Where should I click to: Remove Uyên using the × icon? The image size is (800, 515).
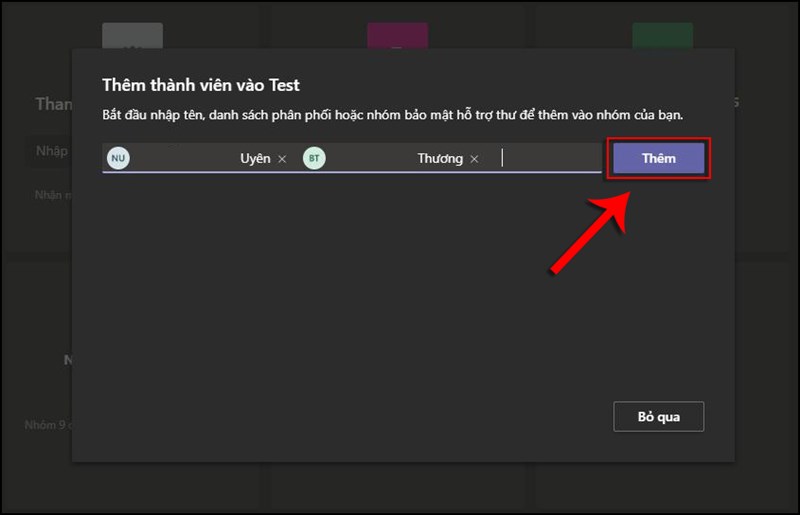[x=282, y=159]
